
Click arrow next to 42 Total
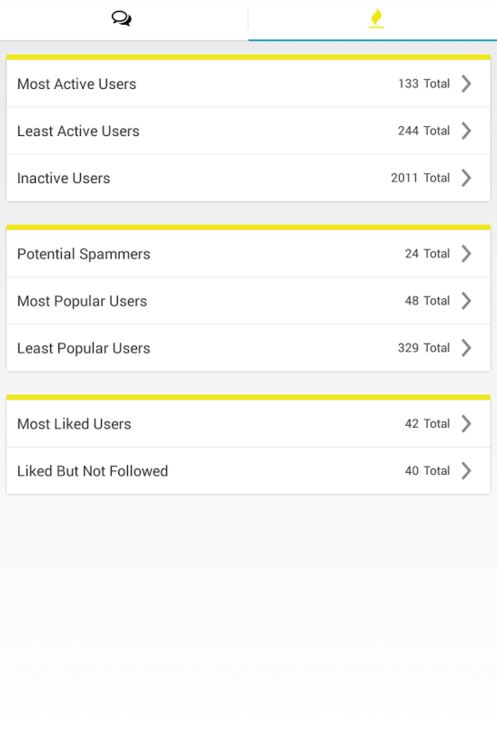tap(466, 423)
